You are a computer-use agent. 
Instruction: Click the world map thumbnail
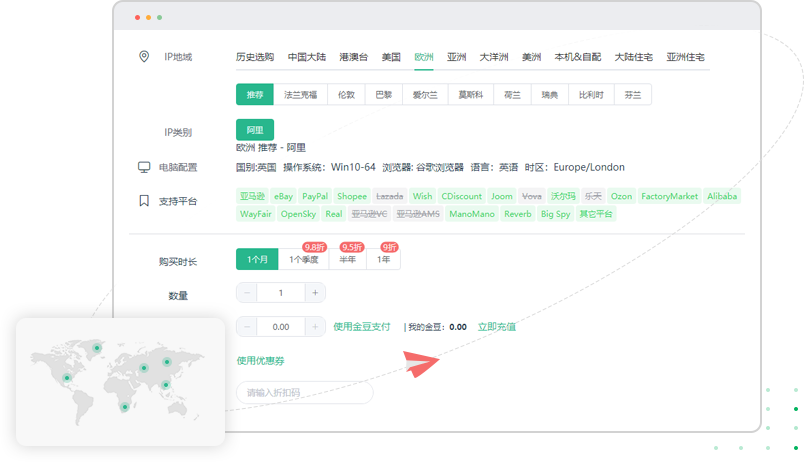(120, 381)
